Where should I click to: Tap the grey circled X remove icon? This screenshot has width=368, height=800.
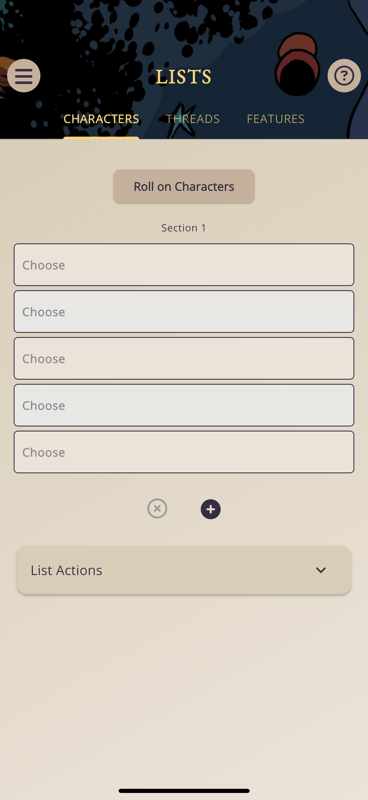pyautogui.click(x=157, y=509)
